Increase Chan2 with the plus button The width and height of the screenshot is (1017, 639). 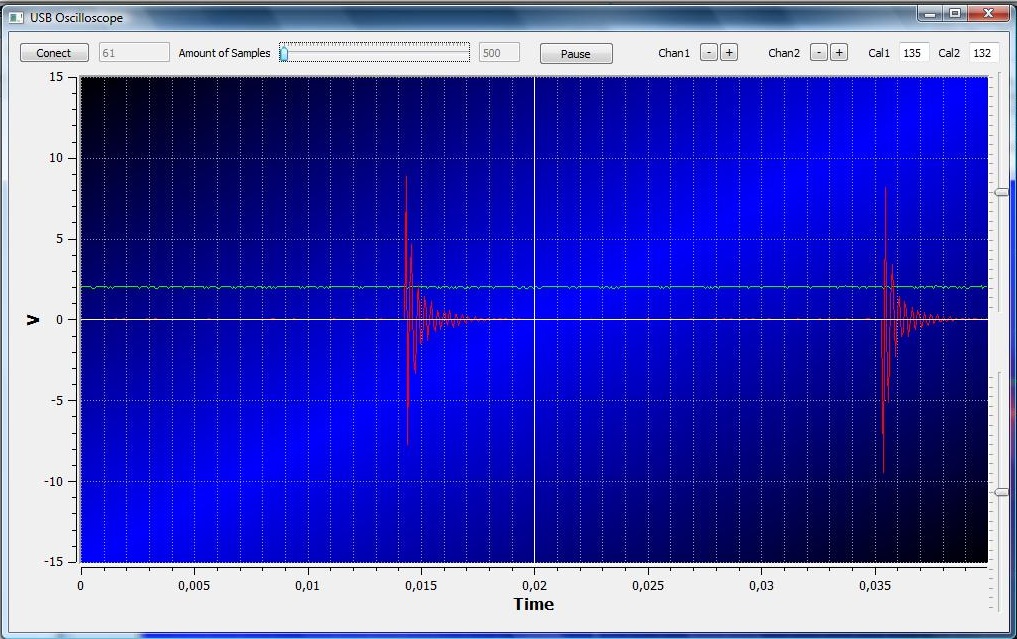[839, 53]
